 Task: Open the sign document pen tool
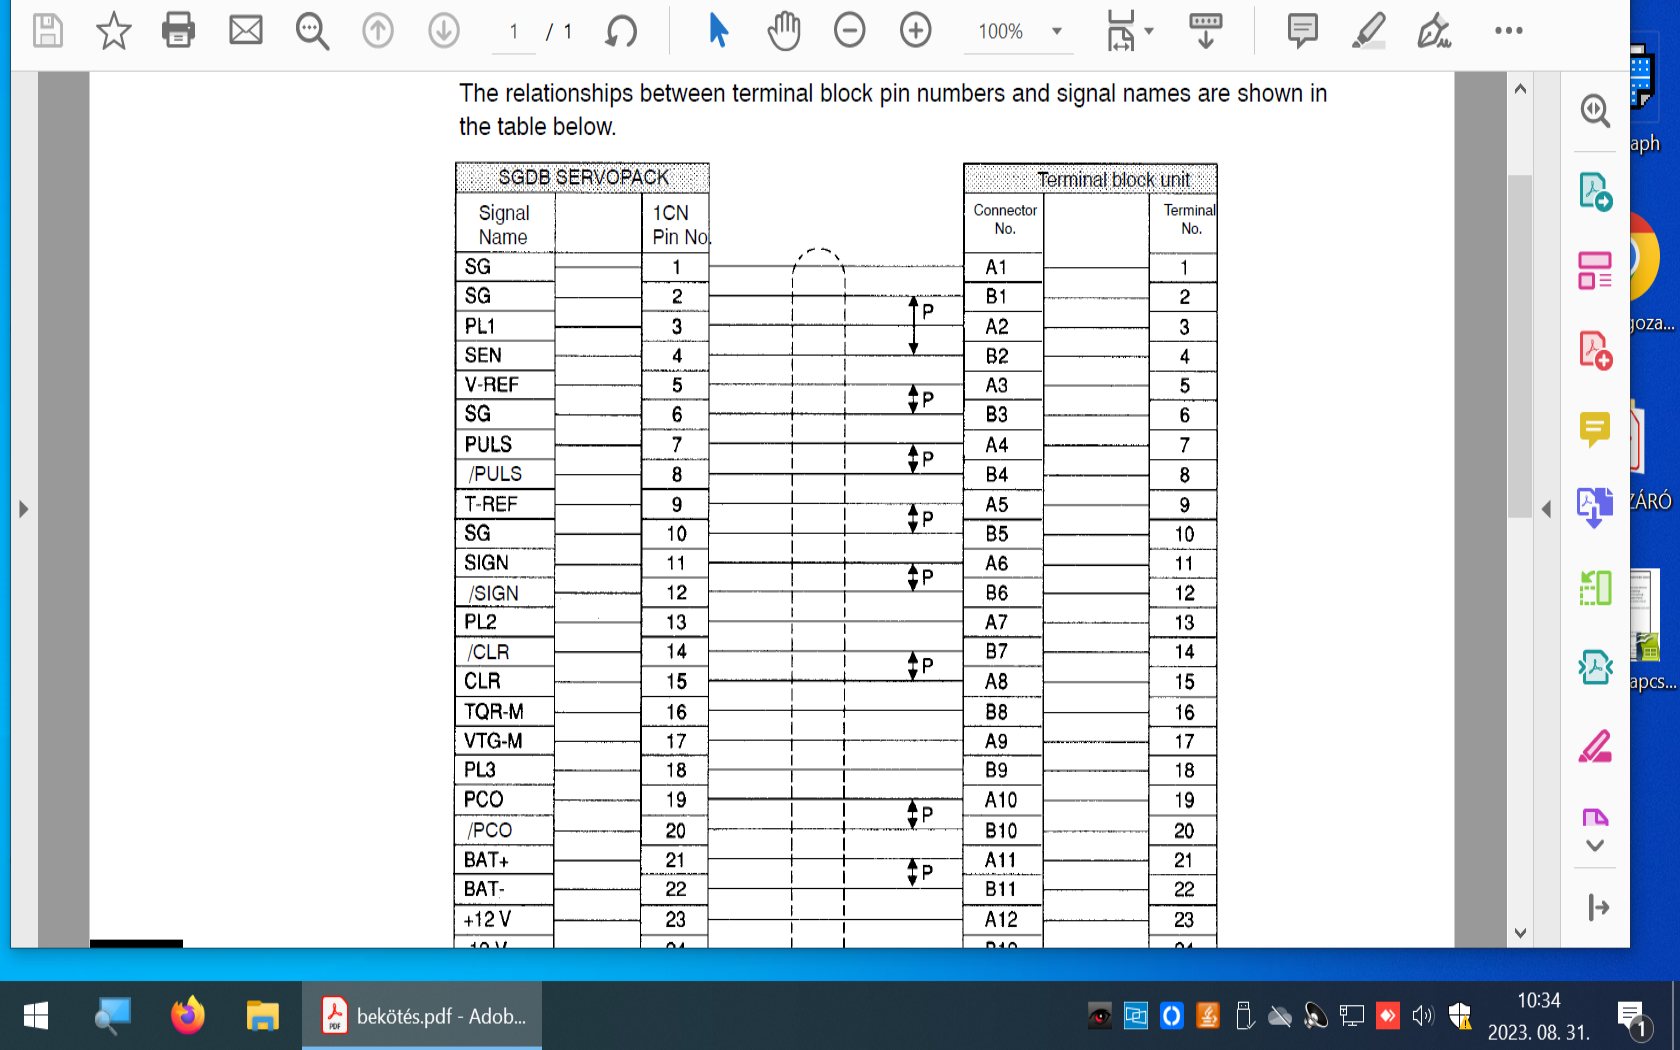1434,31
